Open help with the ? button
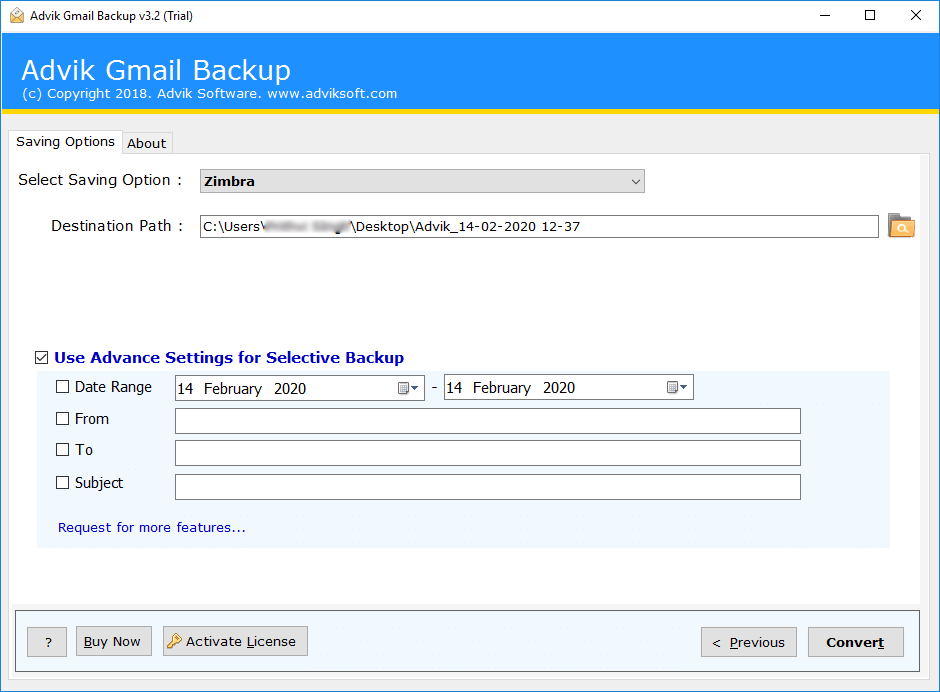Screen dimensions: 940x692 tap(47, 642)
